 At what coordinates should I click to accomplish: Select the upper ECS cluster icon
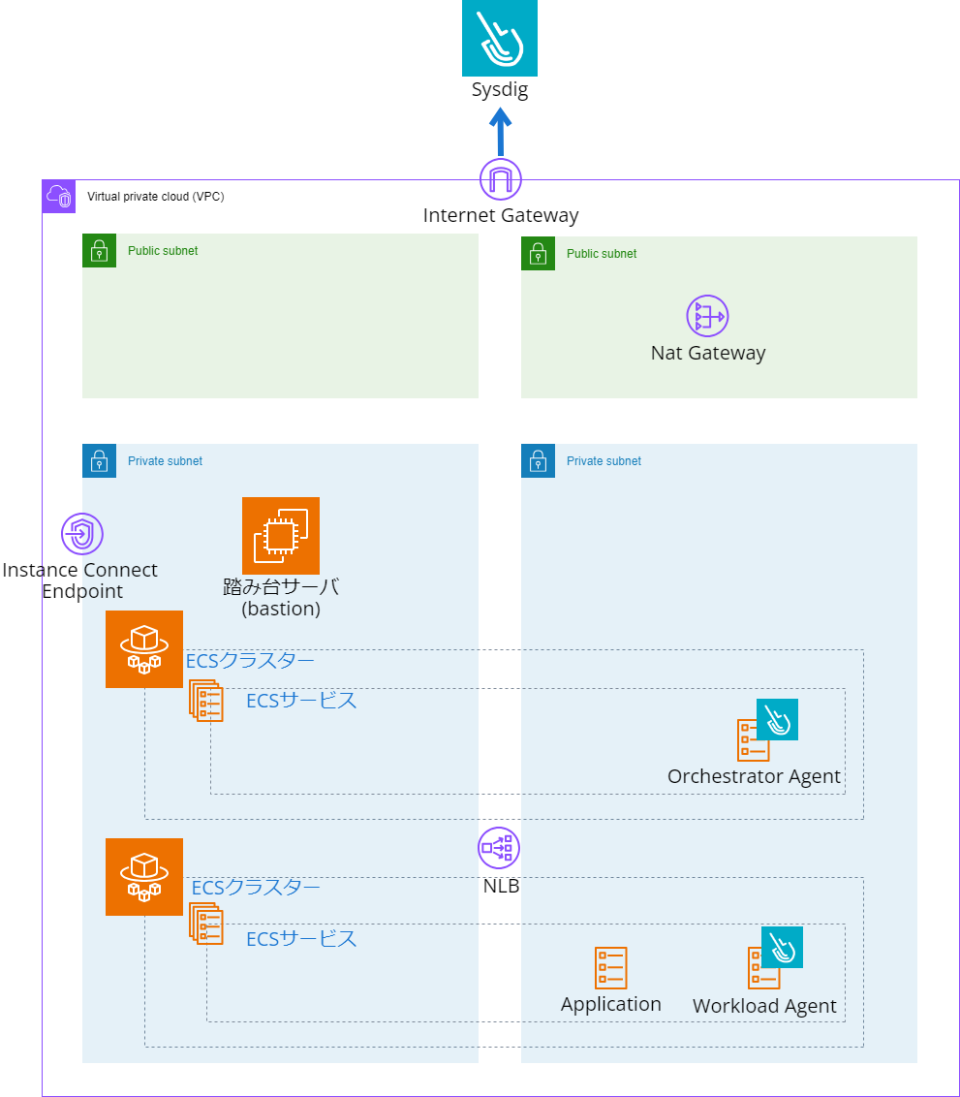click(144, 649)
